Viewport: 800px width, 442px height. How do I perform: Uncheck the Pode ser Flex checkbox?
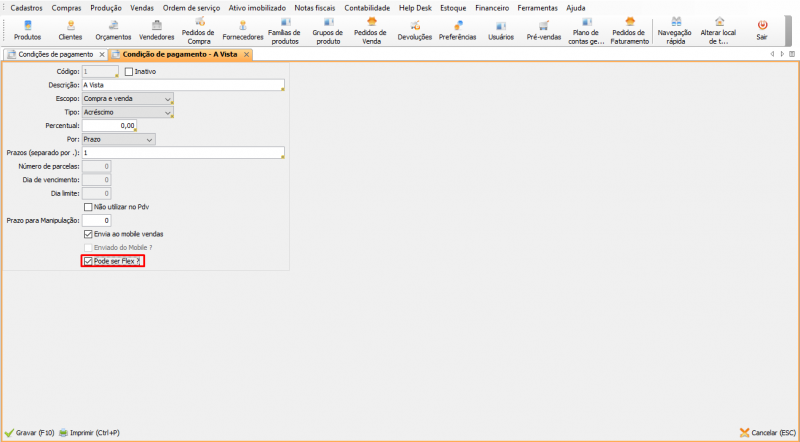(89, 261)
